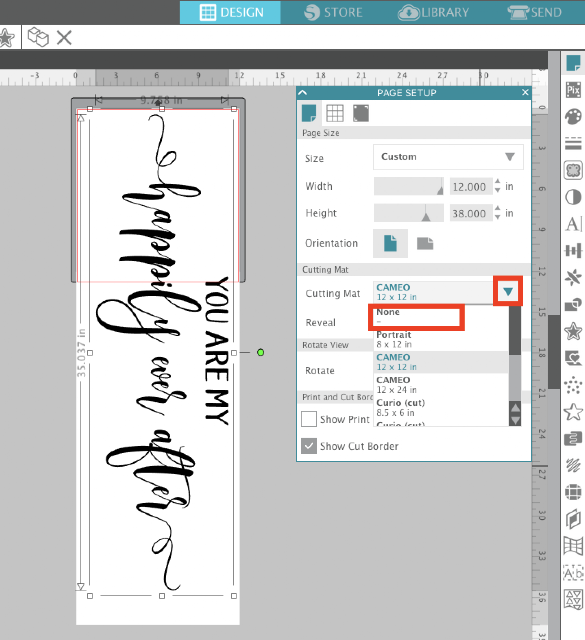585x640 pixels.
Task: Toggle the Show Print Border checkbox
Action: 309,419
